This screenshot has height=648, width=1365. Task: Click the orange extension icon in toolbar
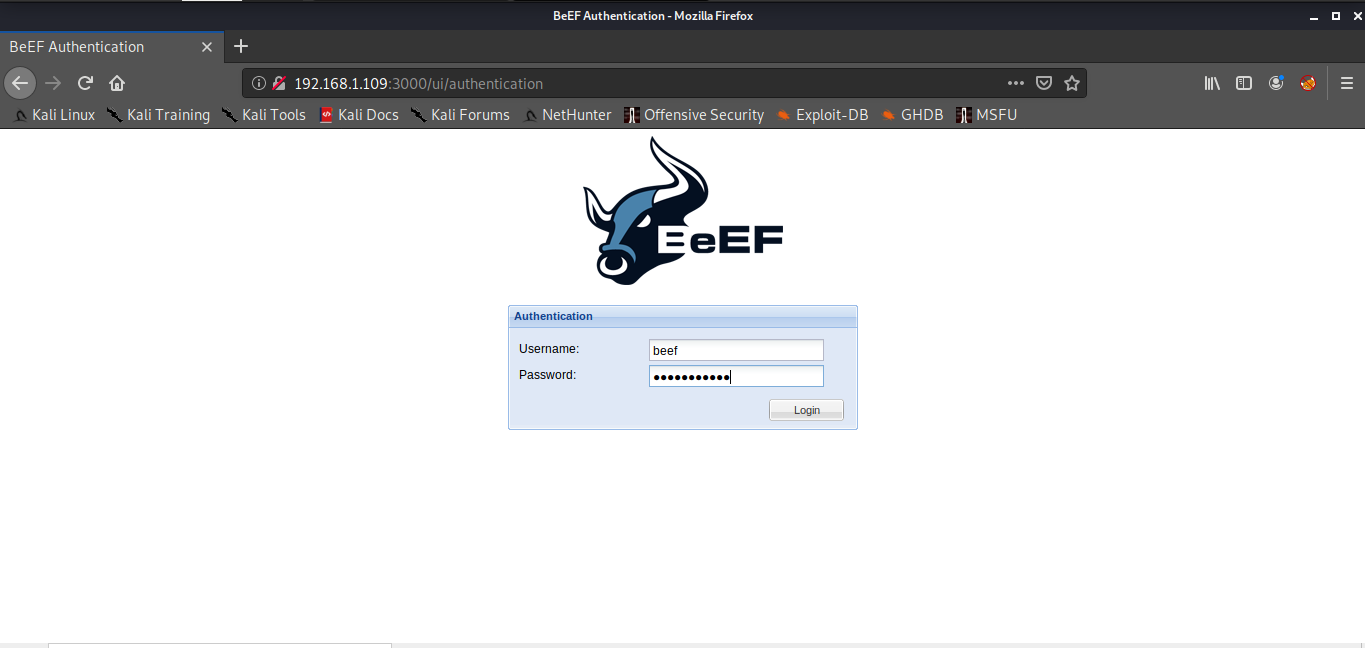(1308, 84)
